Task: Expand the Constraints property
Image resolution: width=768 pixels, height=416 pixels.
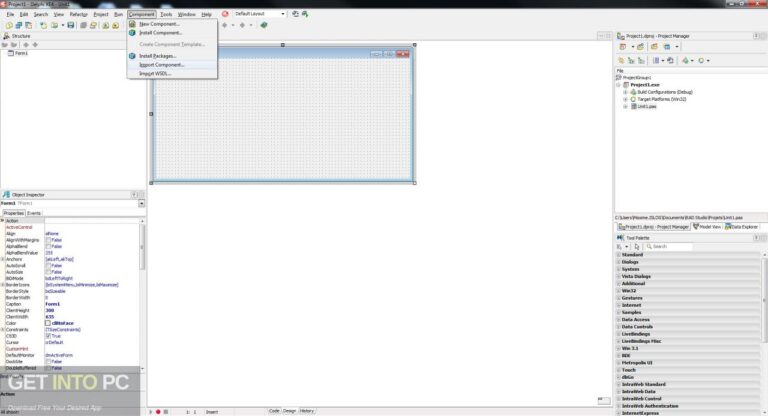Action: tap(3, 330)
